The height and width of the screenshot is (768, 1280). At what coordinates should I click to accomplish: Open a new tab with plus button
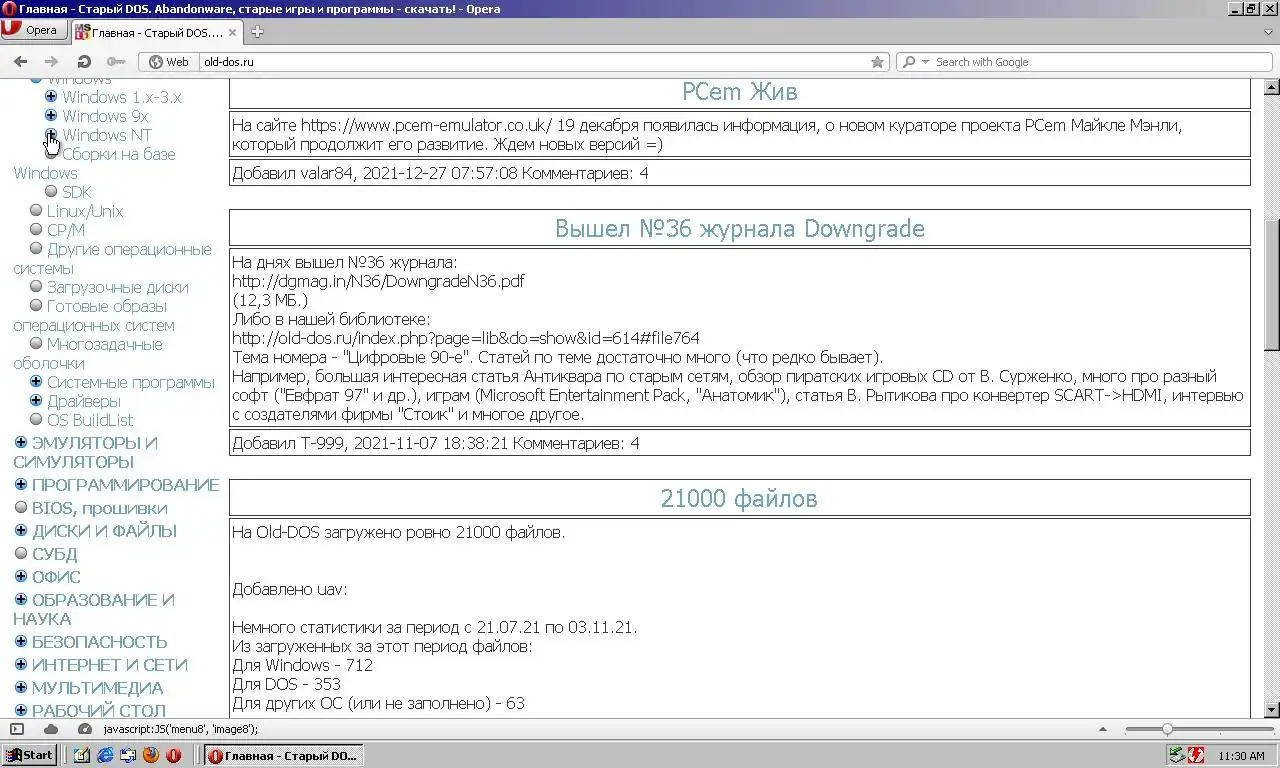[257, 32]
